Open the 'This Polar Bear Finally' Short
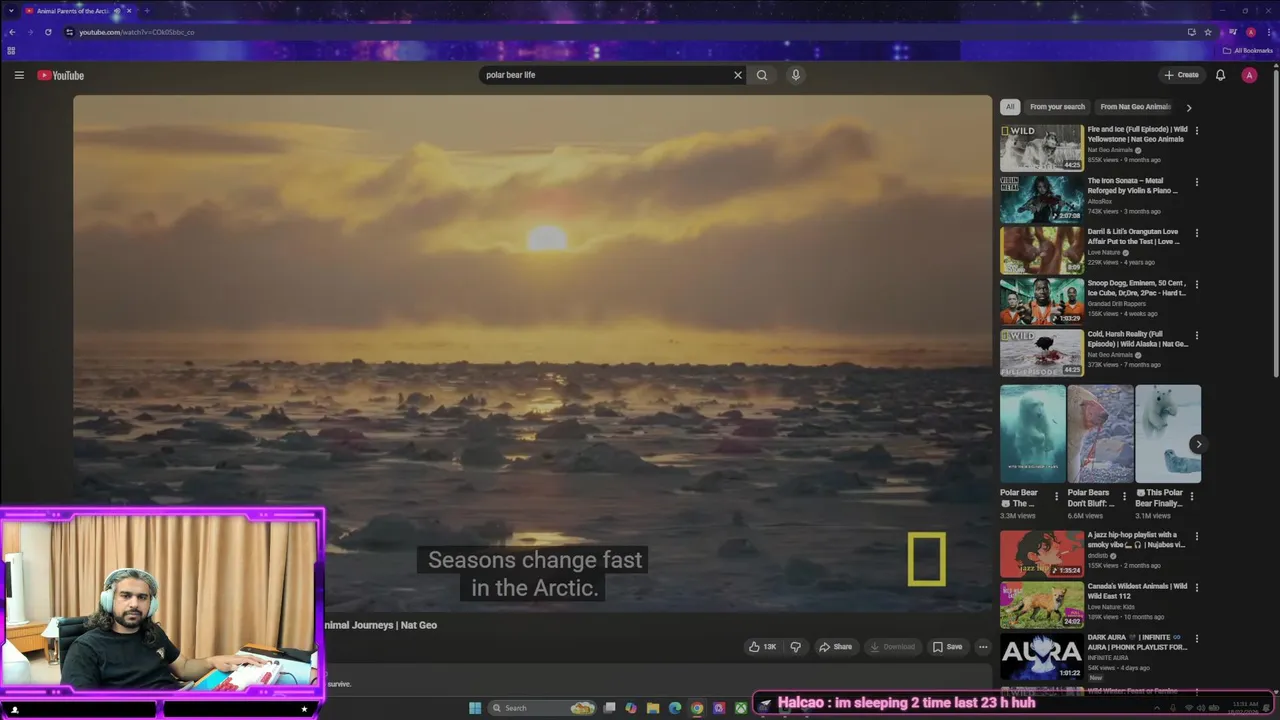This screenshot has height=720, width=1280. point(1168,434)
